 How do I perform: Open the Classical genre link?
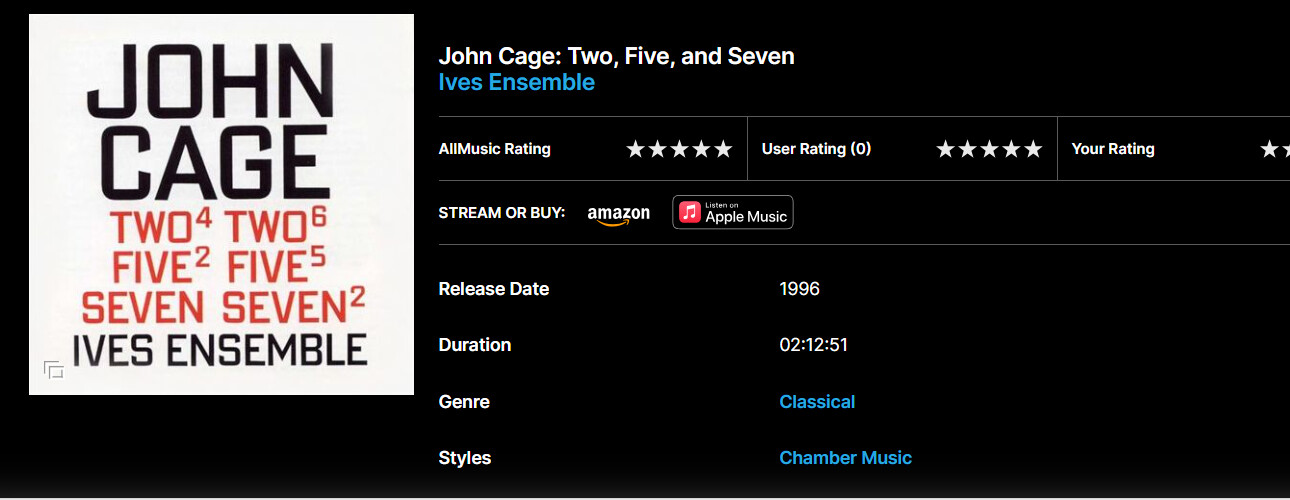tap(817, 402)
